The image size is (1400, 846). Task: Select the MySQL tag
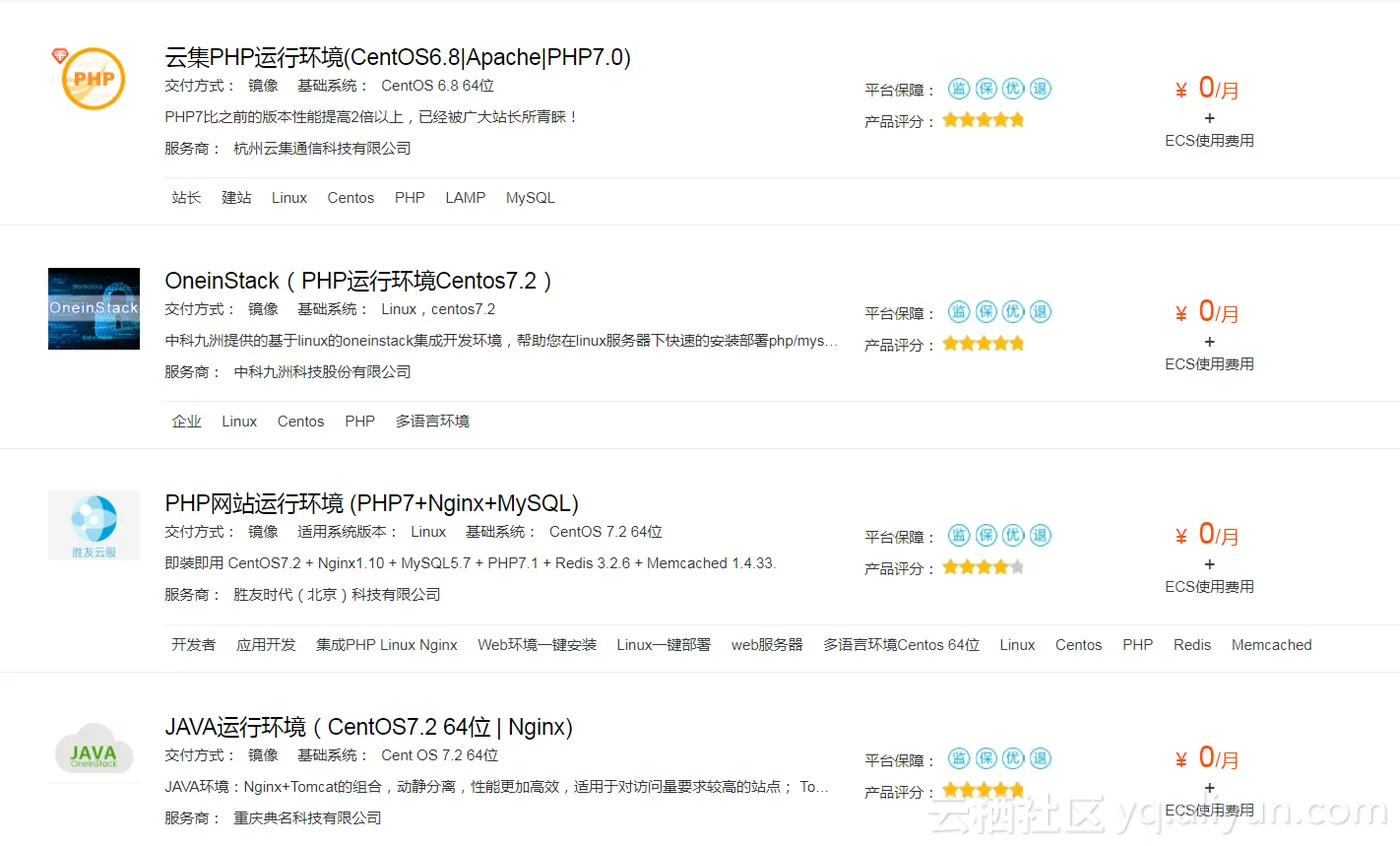pyautogui.click(x=530, y=198)
